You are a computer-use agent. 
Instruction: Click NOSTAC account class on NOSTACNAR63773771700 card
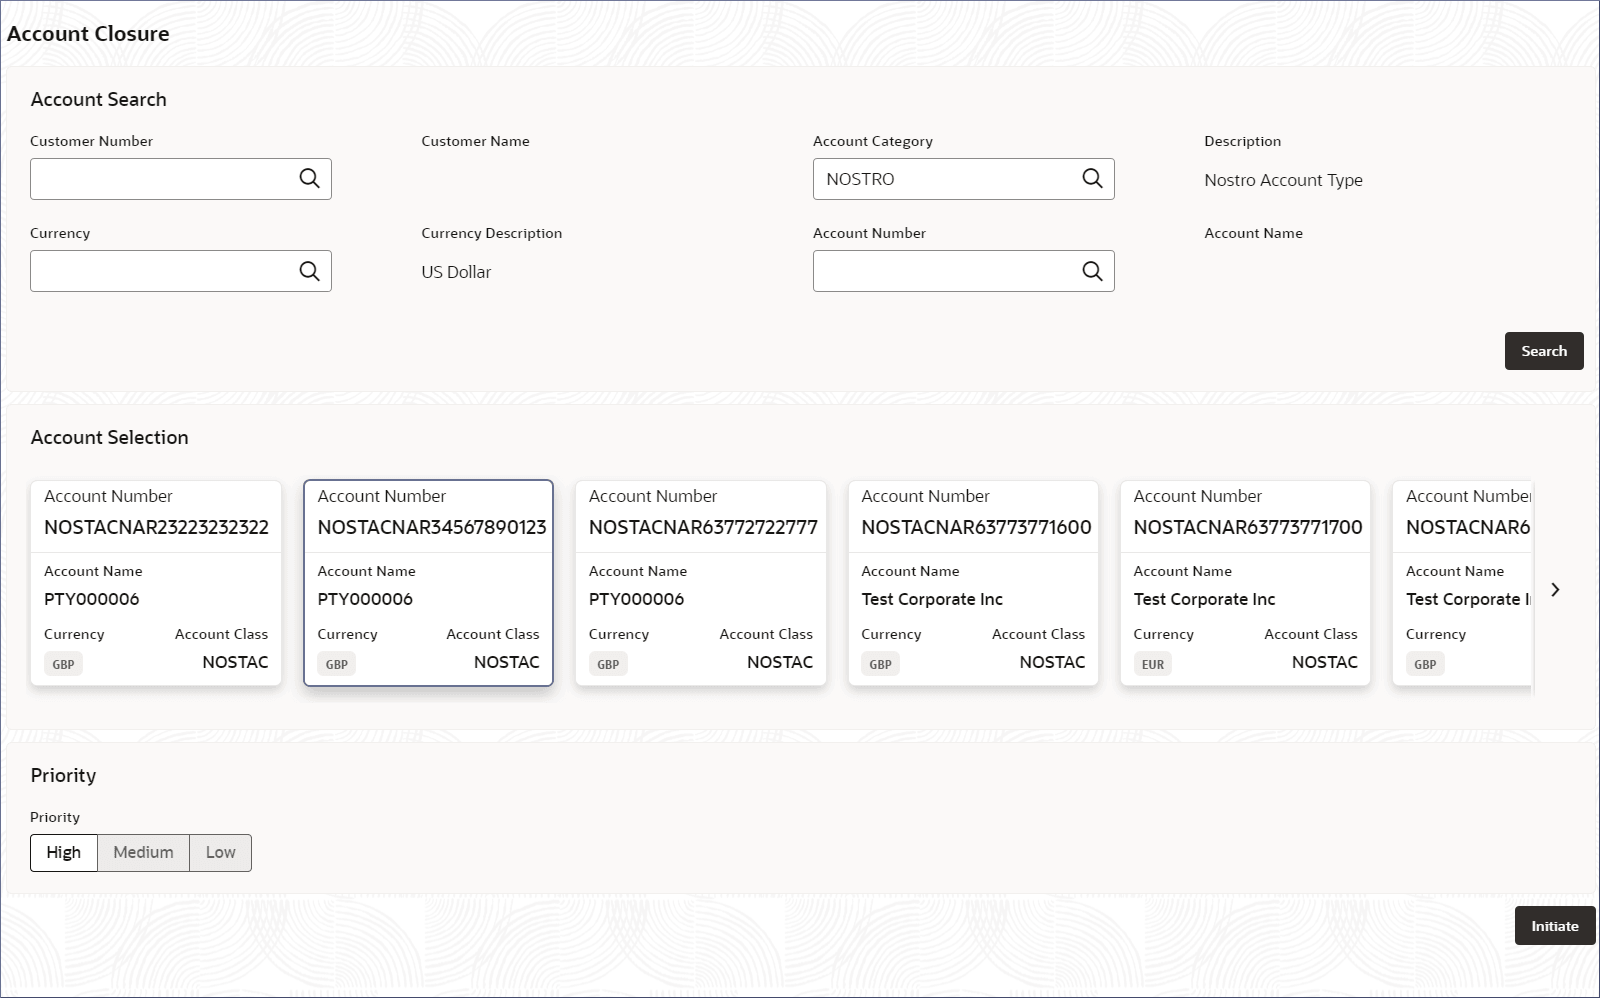tap(1325, 662)
